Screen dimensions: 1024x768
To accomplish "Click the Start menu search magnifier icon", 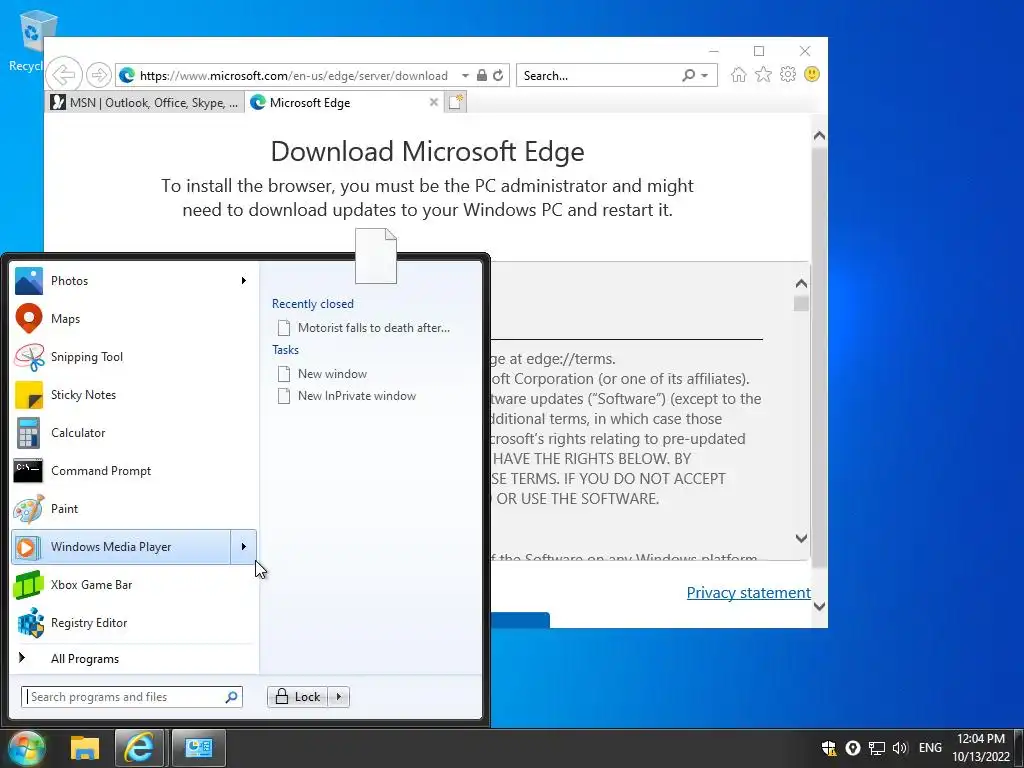I will [231, 697].
